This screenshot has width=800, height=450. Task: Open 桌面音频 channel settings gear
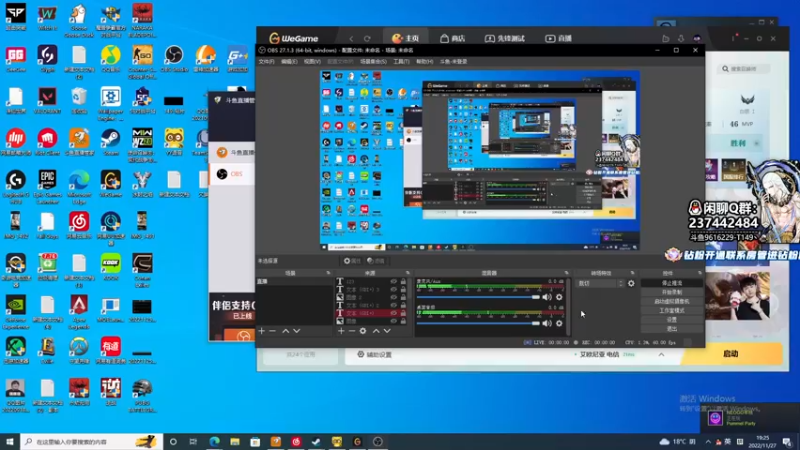pyautogui.click(x=559, y=323)
